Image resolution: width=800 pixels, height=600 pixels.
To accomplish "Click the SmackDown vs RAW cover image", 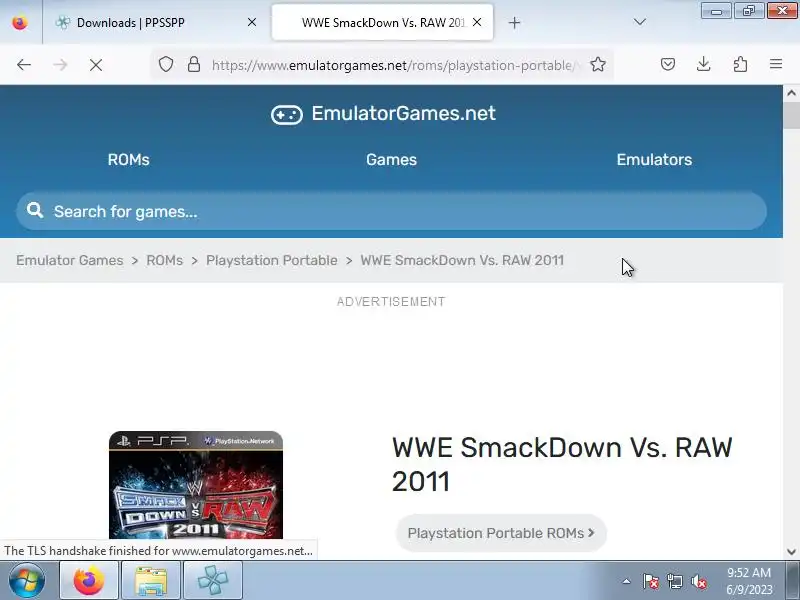I will (196, 485).
